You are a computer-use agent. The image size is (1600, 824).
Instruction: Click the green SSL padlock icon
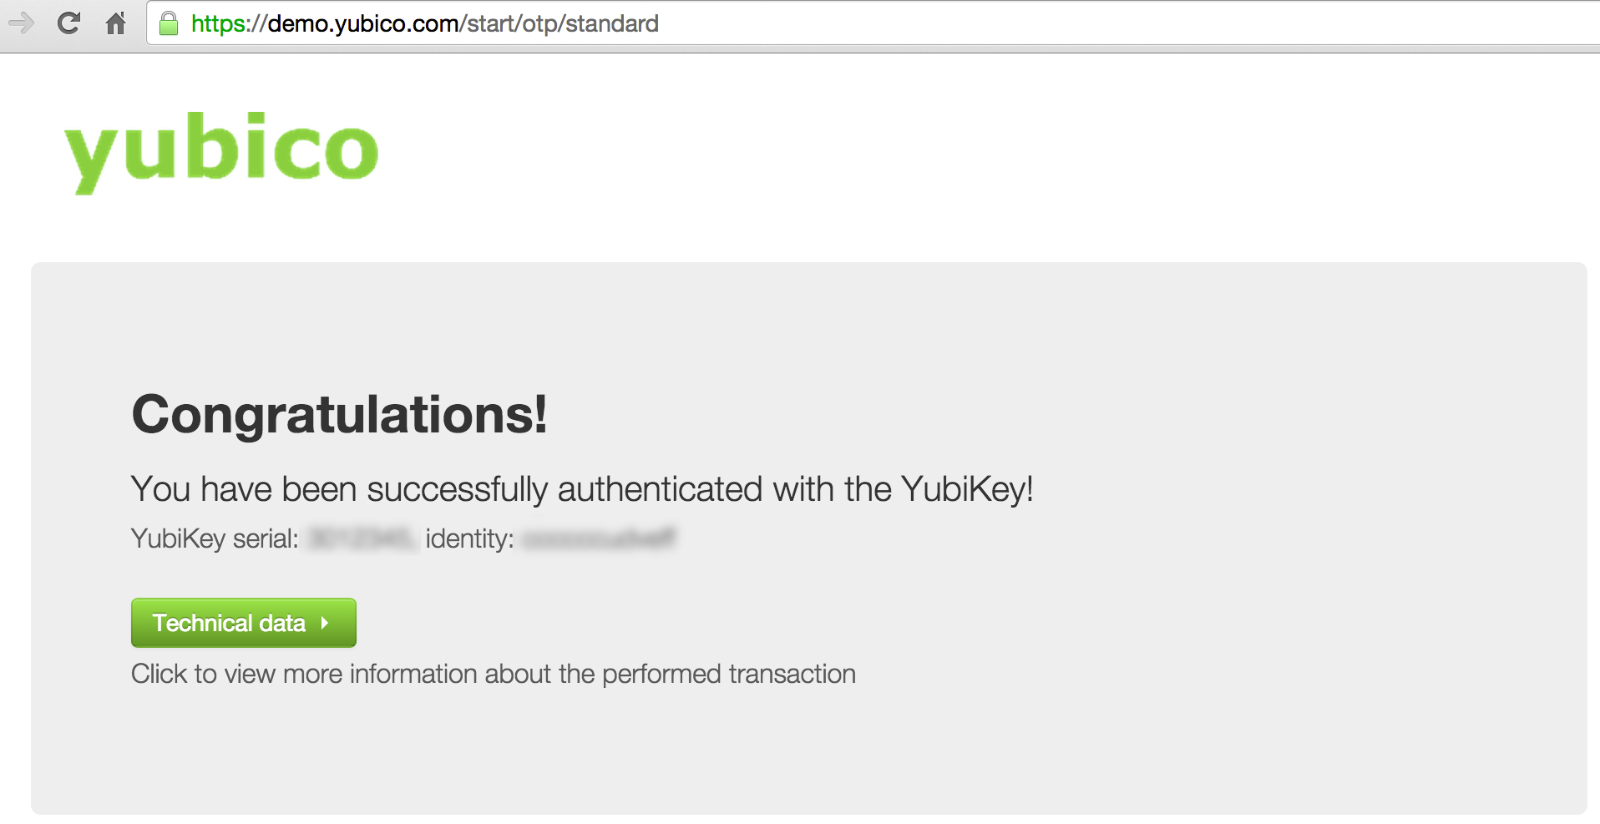[x=169, y=23]
